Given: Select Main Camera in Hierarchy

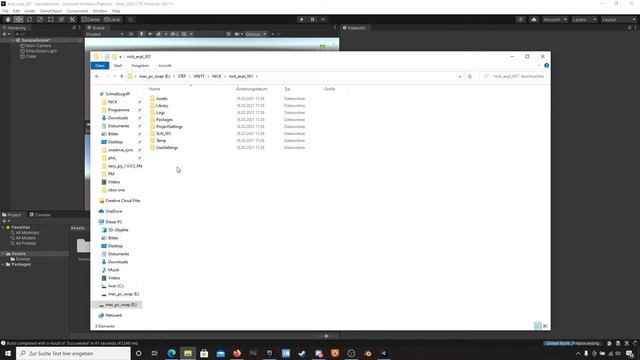Looking at the screenshot, I should 38,46.
